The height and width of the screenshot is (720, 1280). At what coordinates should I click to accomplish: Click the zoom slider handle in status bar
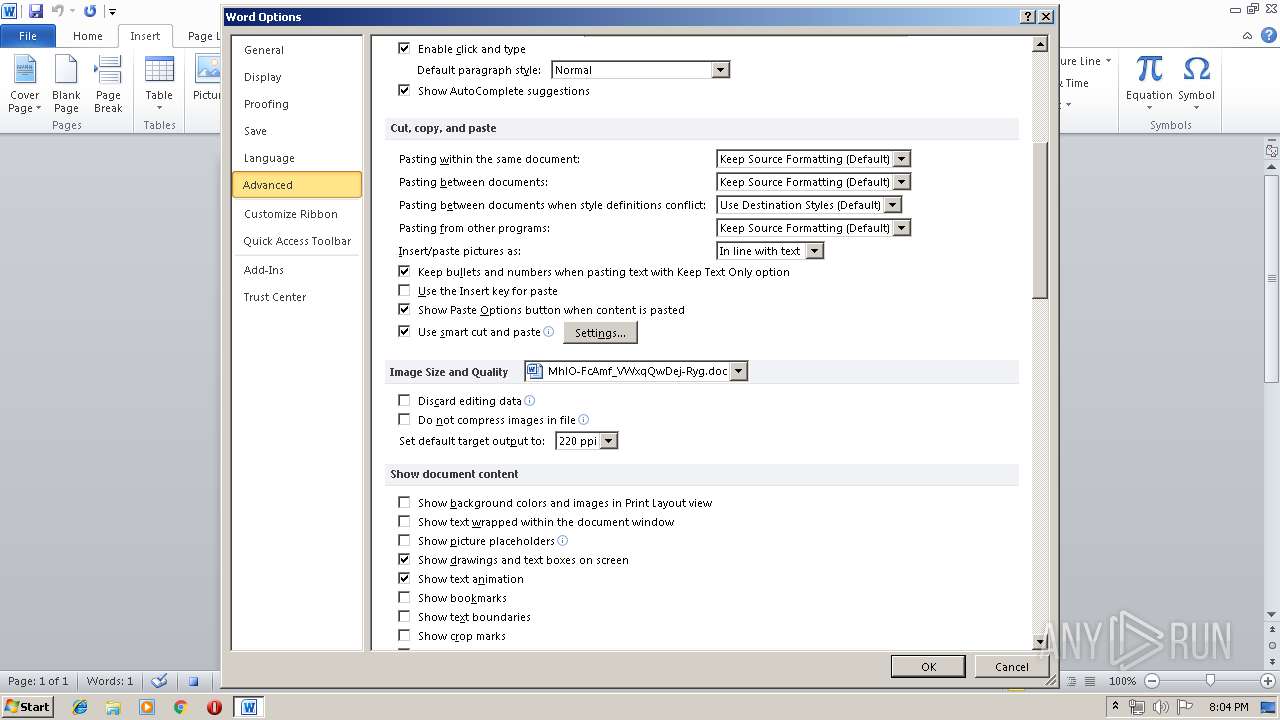(x=1210, y=681)
